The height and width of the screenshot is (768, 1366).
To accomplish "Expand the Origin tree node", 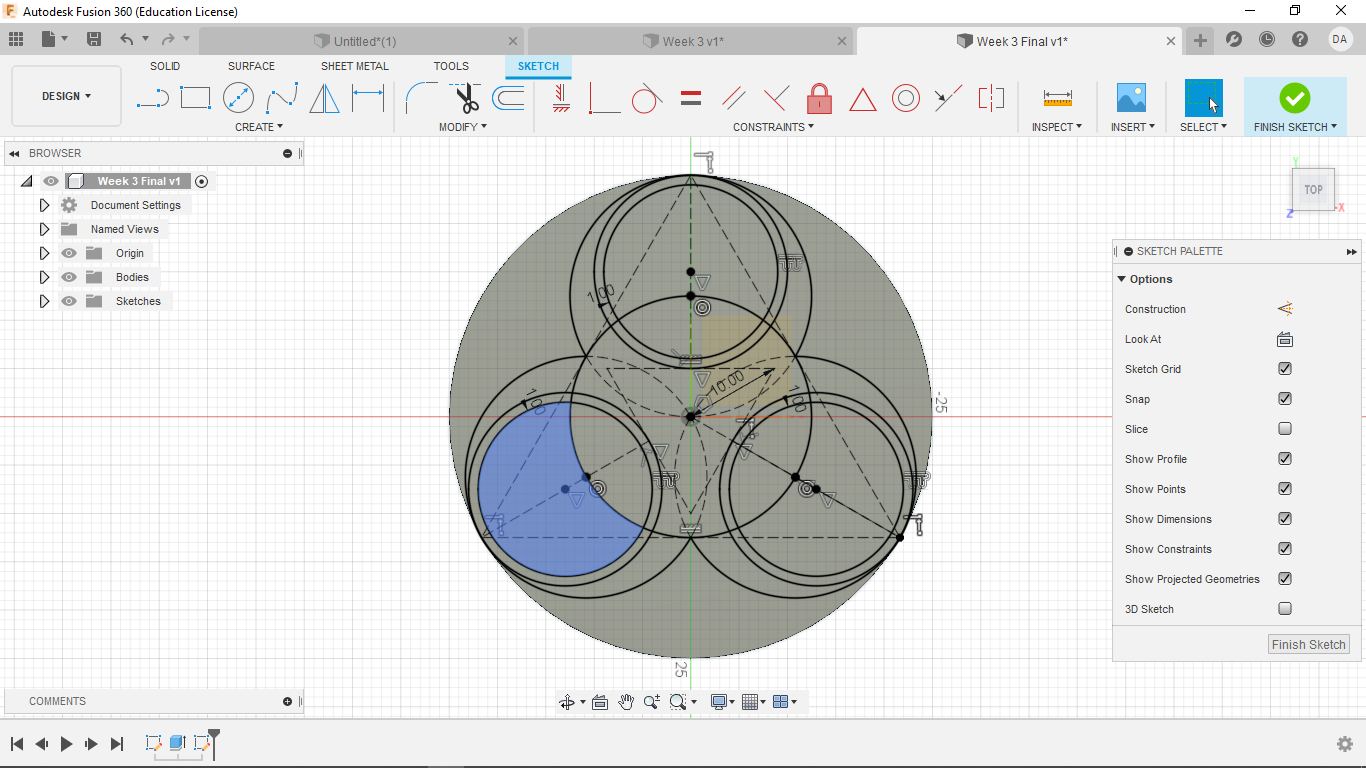I will tap(44, 253).
